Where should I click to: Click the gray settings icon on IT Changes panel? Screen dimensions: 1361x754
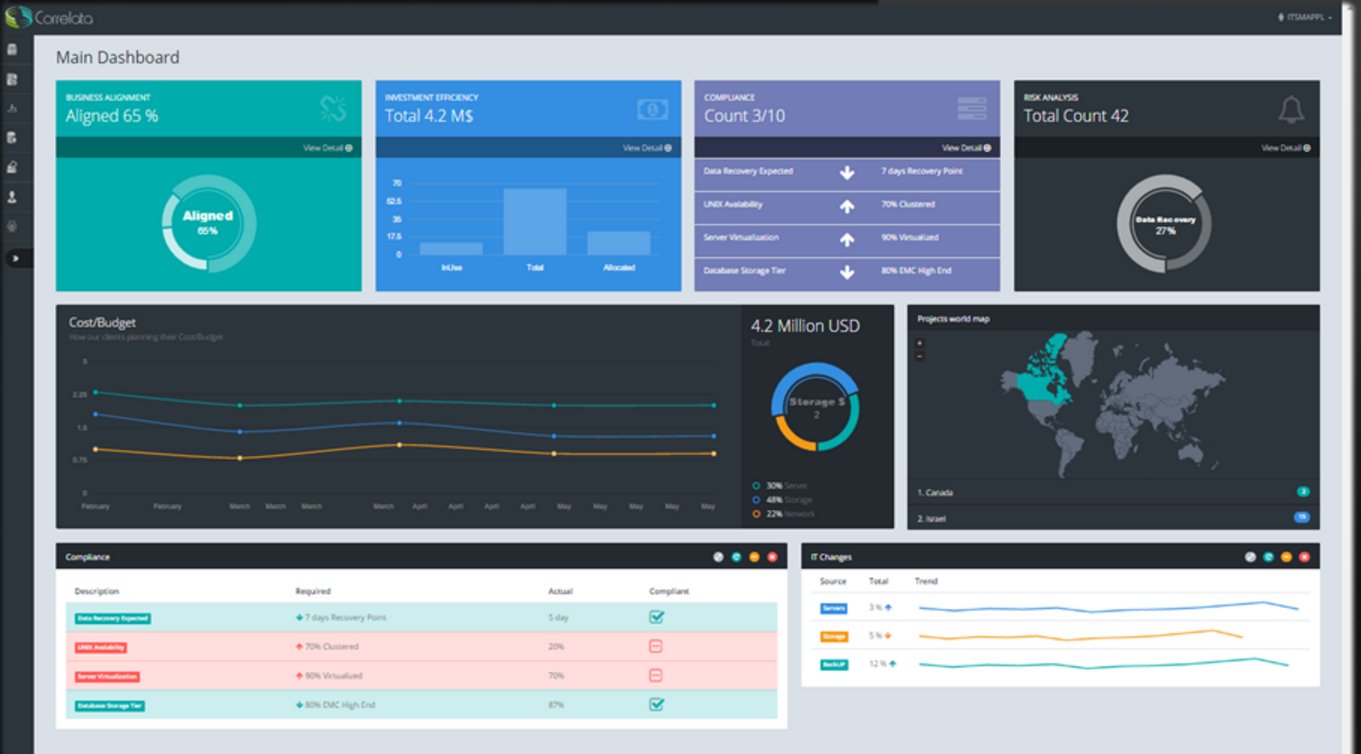click(1250, 557)
